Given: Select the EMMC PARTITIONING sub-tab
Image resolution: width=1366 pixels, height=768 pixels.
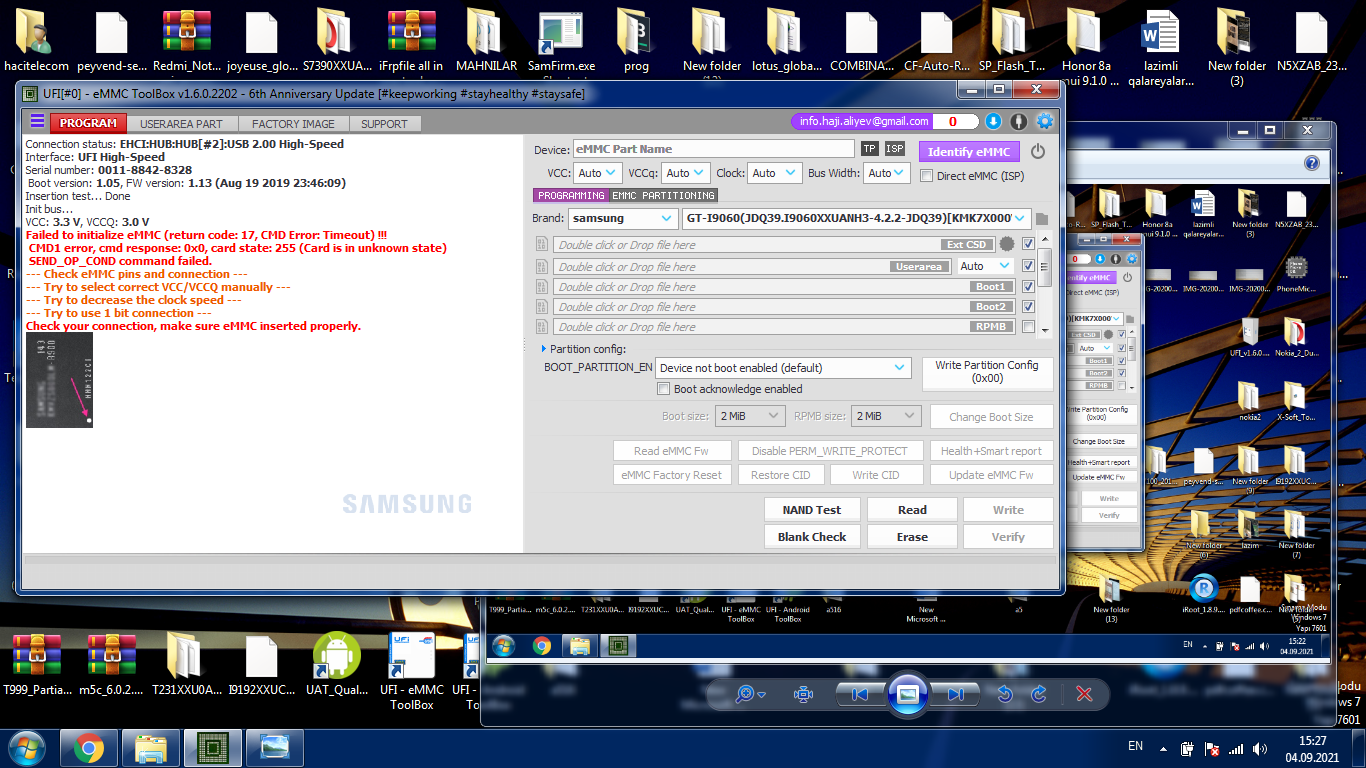Looking at the screenshot, I should pyautogui.click(x=663, y=196).
